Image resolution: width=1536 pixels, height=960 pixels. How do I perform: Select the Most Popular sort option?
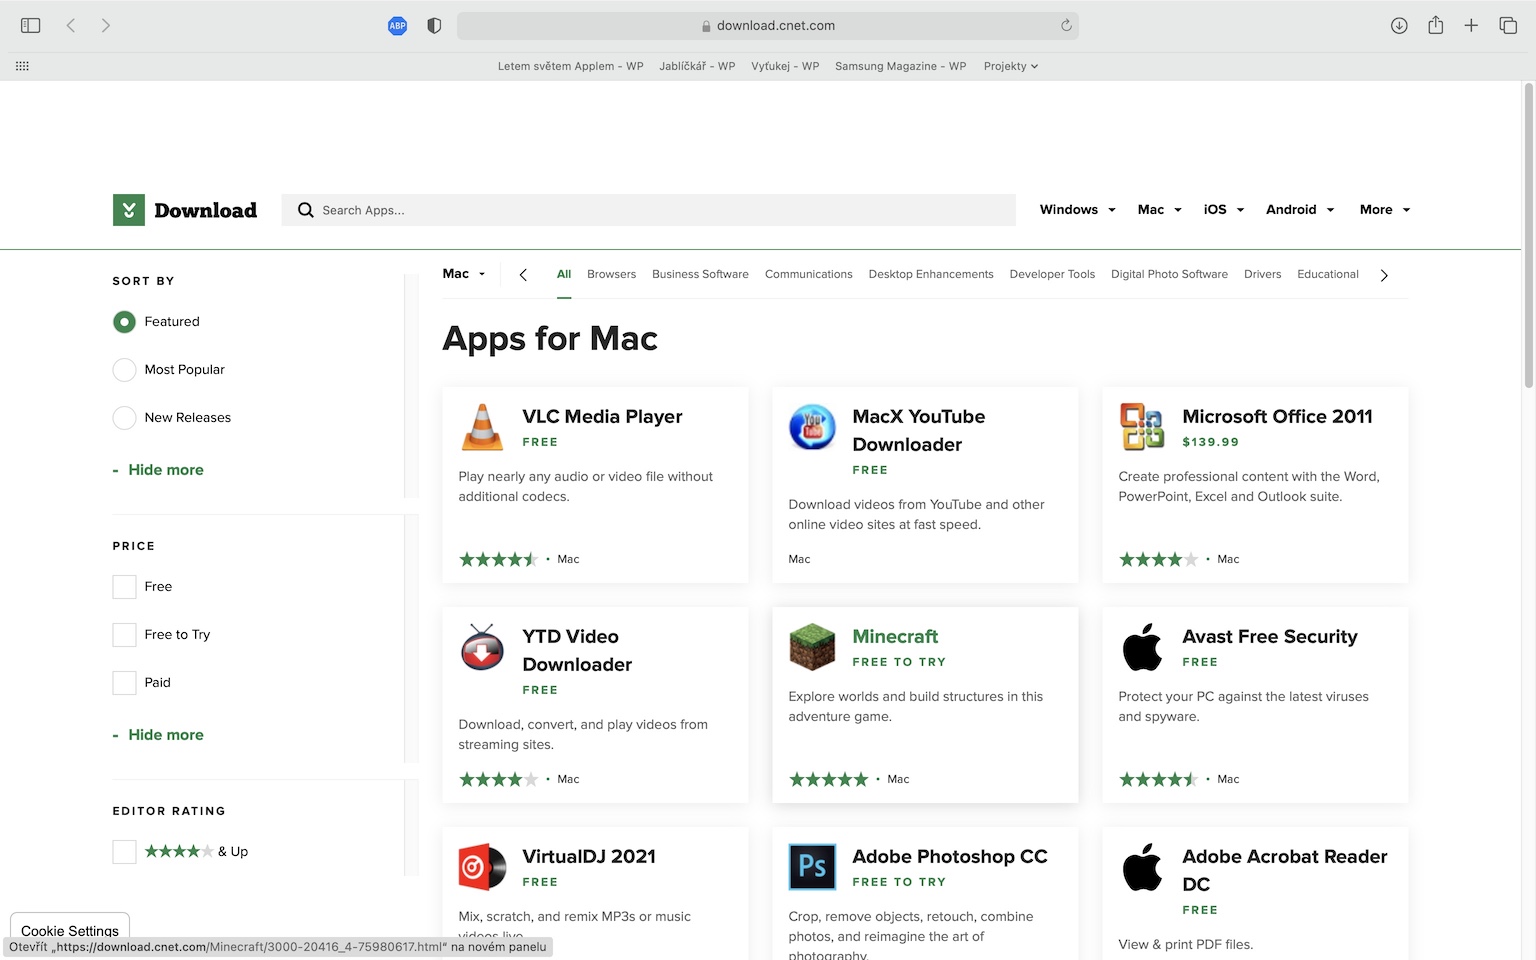point(124,370)
